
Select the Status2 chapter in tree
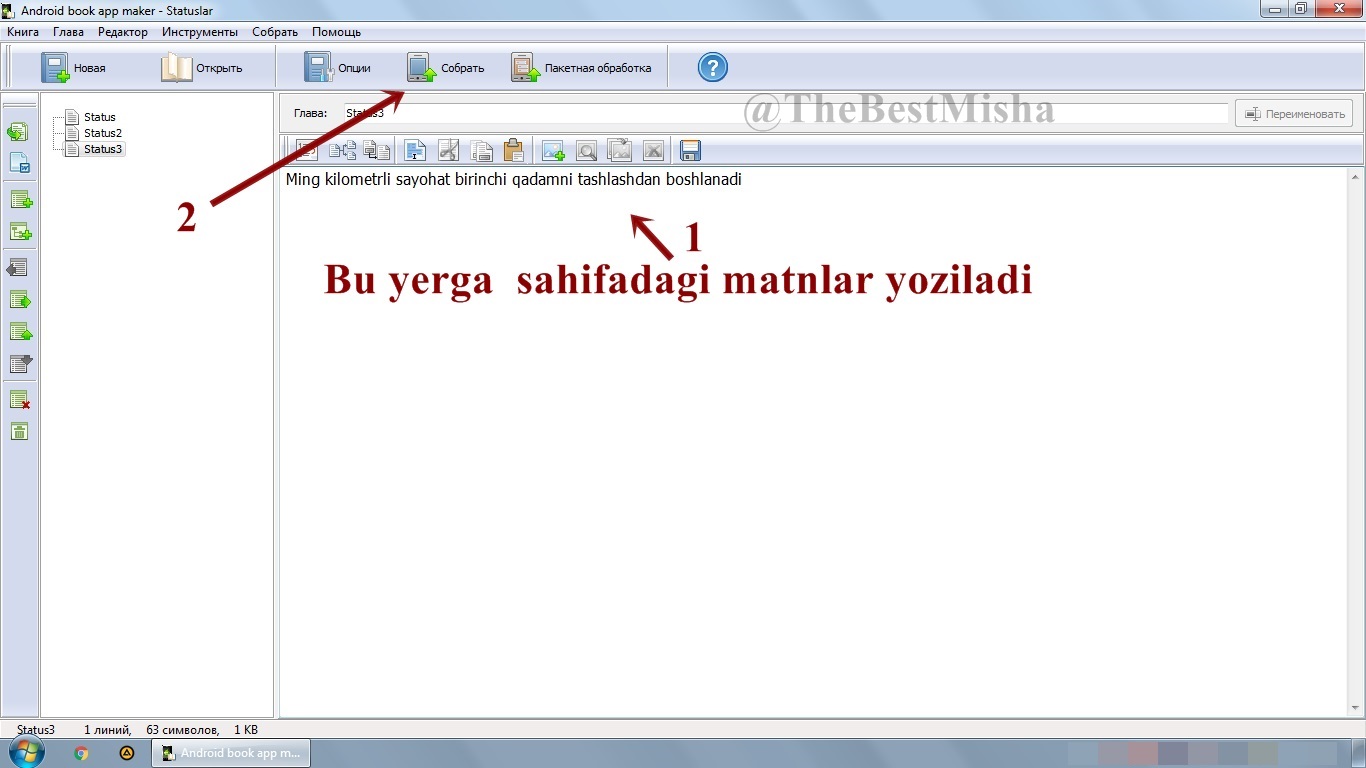102,133
